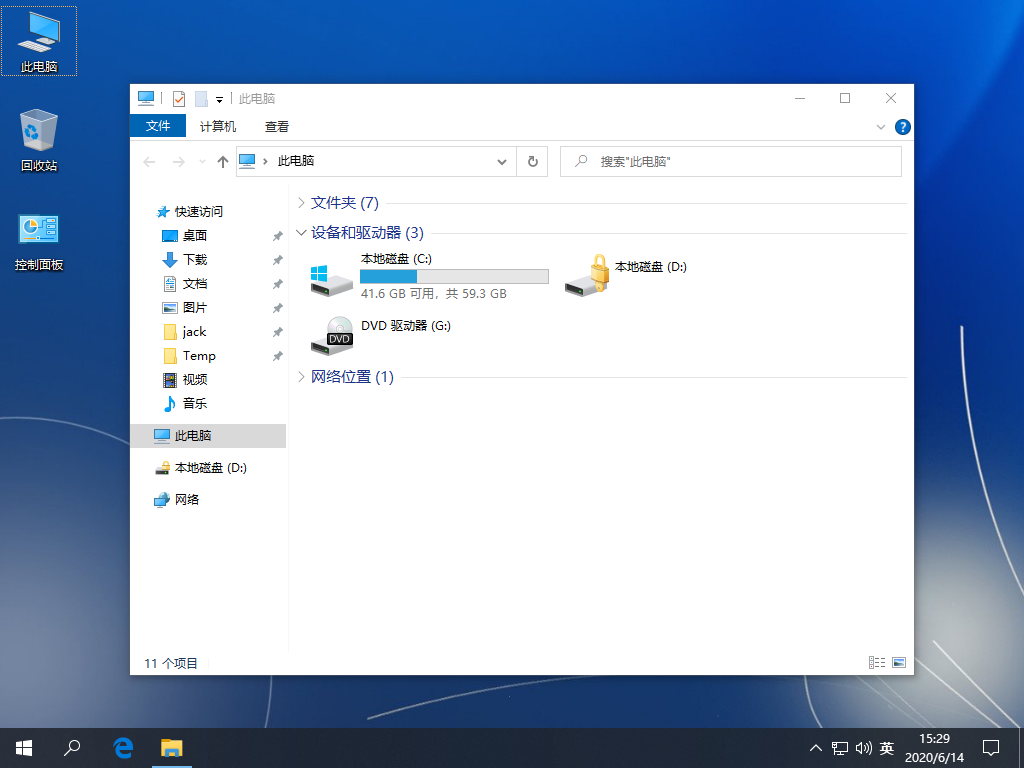The height and width of the screenshot is (768, 1024).
Task: Open the 控制面板 desktop icon
Action: (39, 240)
